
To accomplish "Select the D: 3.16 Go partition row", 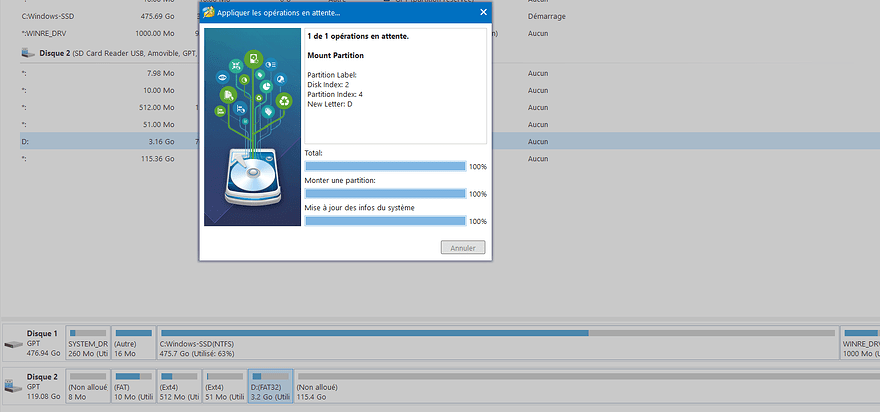I will click(100, 142).
